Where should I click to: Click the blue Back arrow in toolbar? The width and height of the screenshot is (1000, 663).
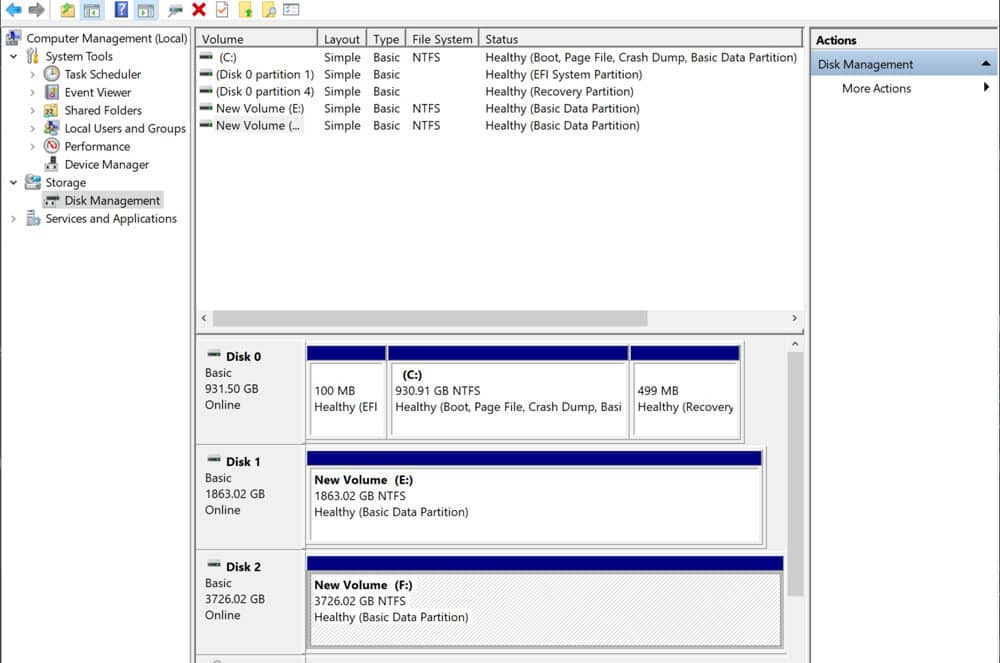point(13,10)
